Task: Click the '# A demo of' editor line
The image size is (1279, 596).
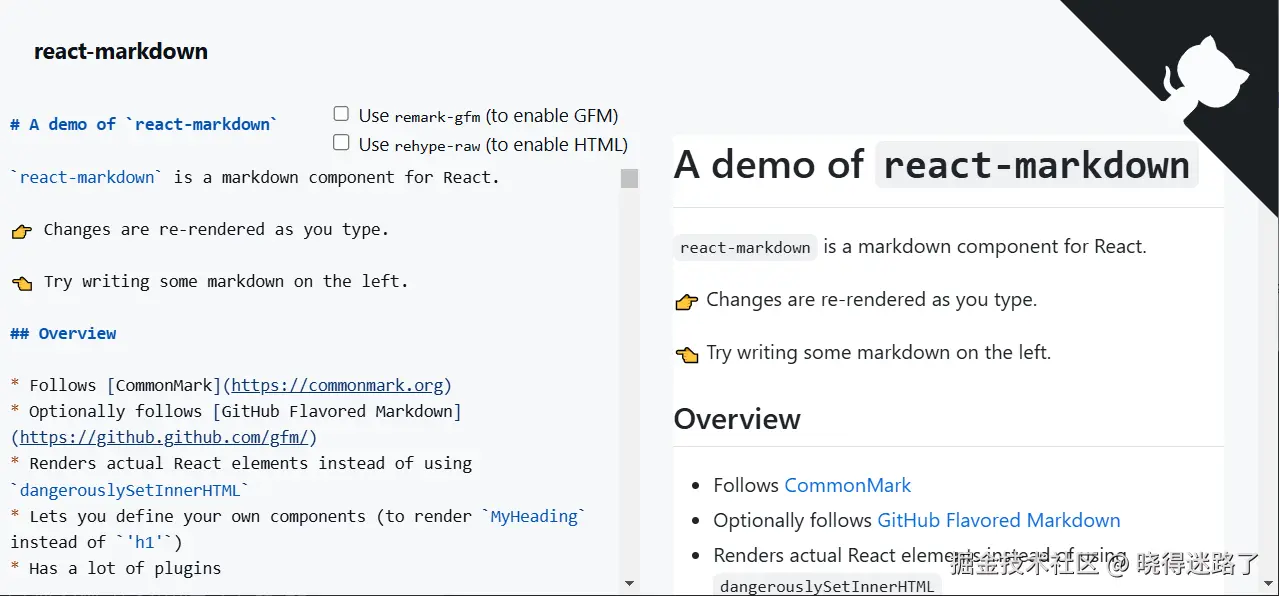Action: coord(143,125)
